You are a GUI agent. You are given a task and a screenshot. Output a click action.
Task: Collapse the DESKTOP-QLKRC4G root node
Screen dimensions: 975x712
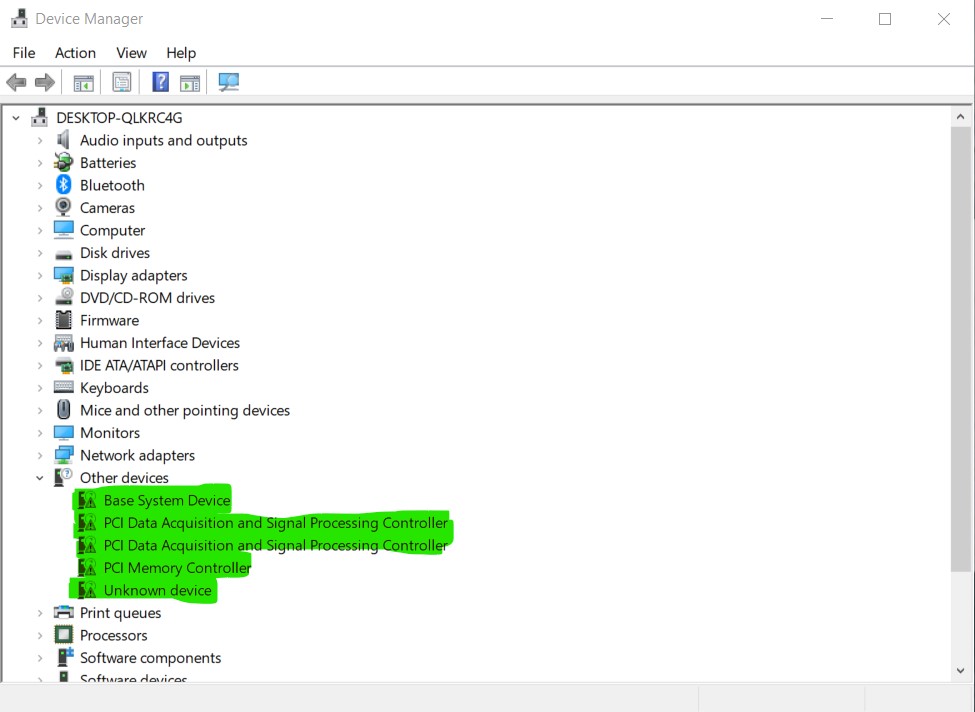pyautogui.click(x=15, y=117)
